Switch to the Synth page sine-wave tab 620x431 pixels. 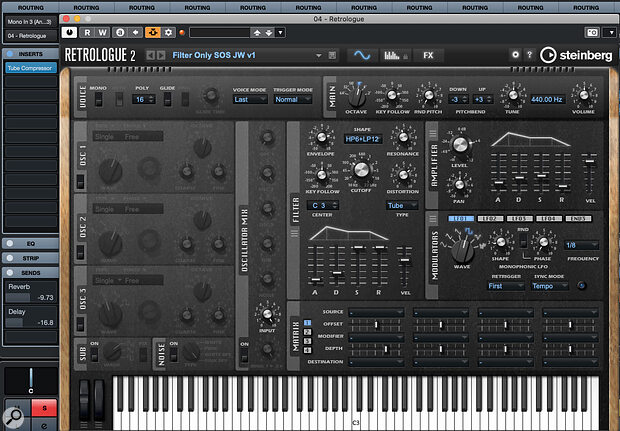(362, 55)
